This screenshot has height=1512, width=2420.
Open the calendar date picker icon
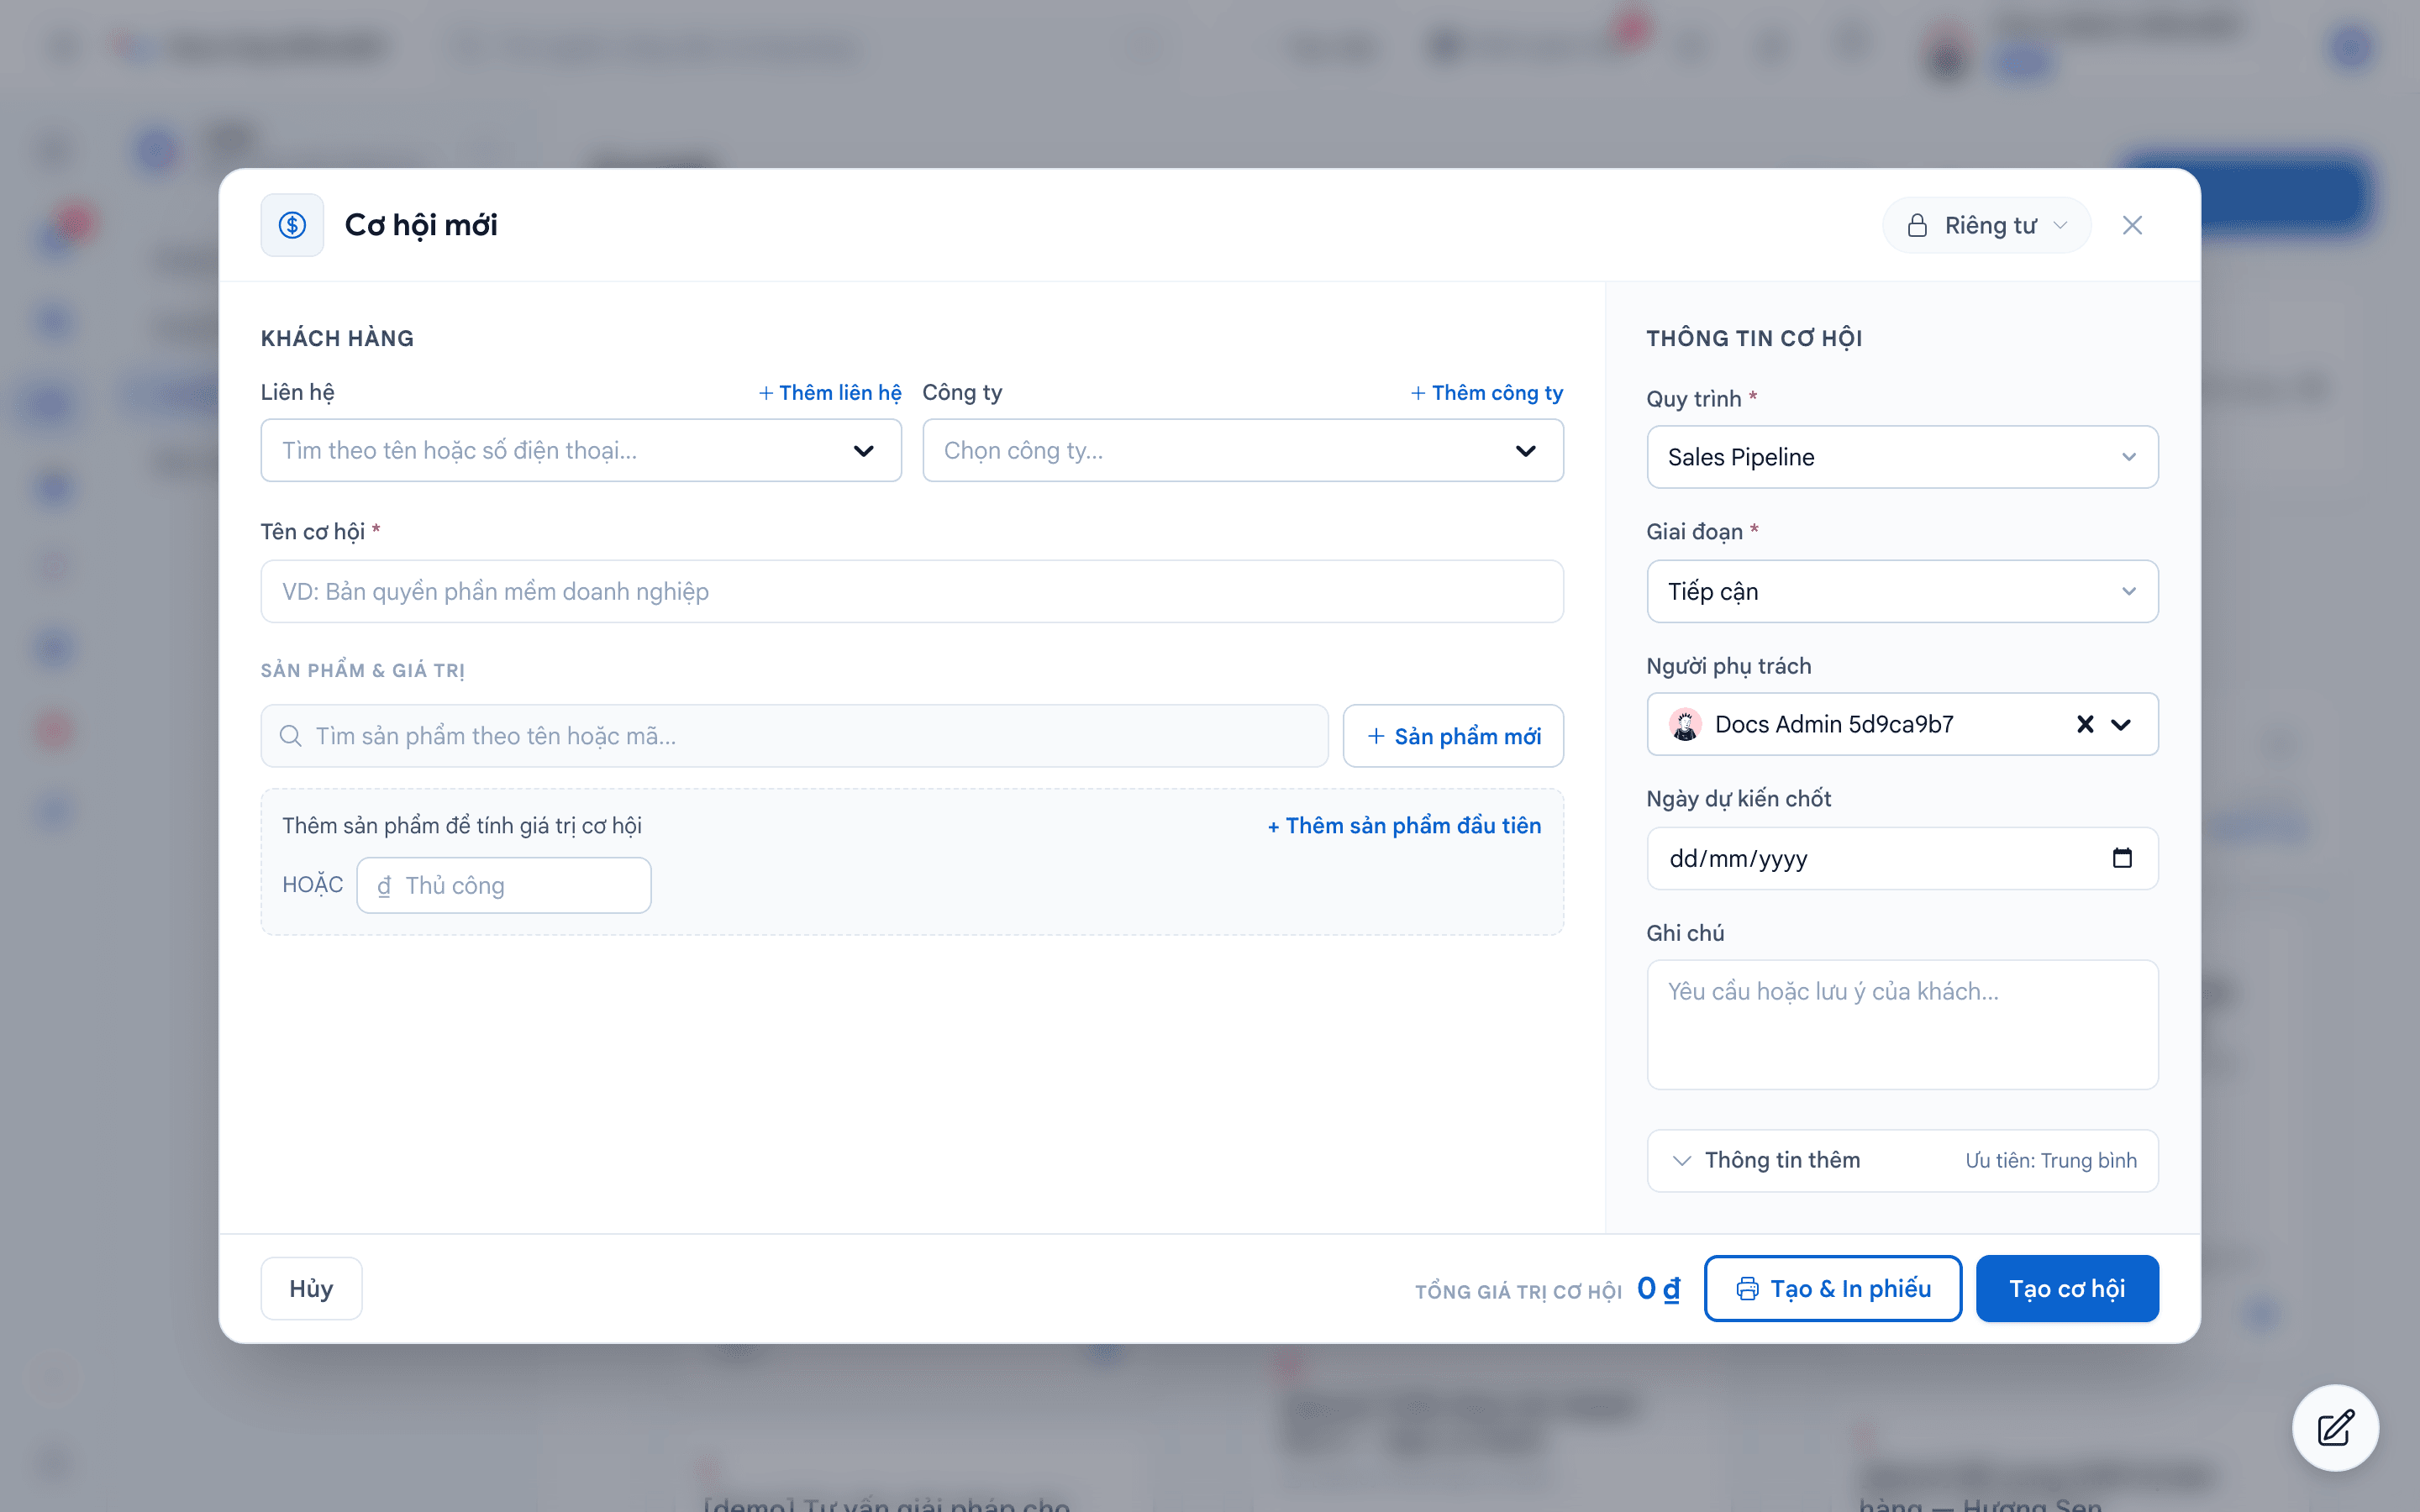[x=2122, y=858]
